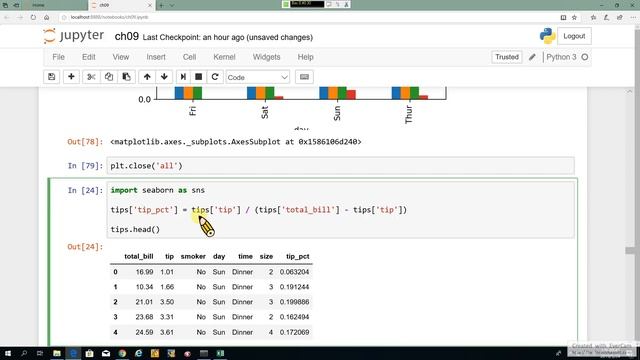
Task: Click the pencil edit icon beside Trusted
Action: (x=532, y=57)
